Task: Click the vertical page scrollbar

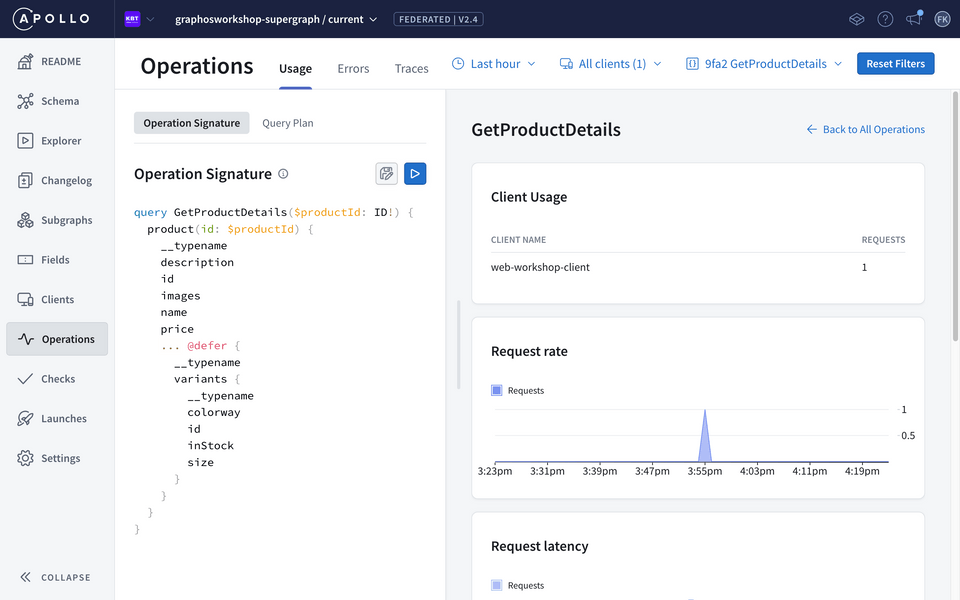Action: coord(955,216)
